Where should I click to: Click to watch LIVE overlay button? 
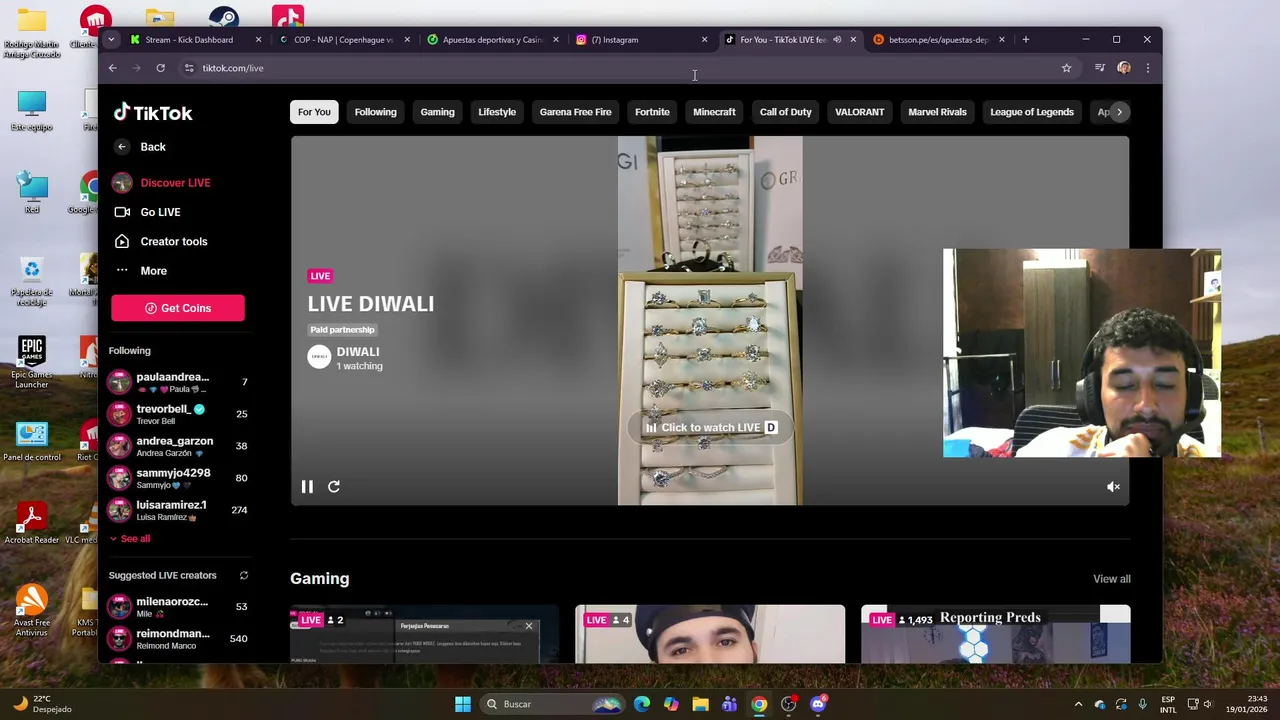click(x=711, y=428)
